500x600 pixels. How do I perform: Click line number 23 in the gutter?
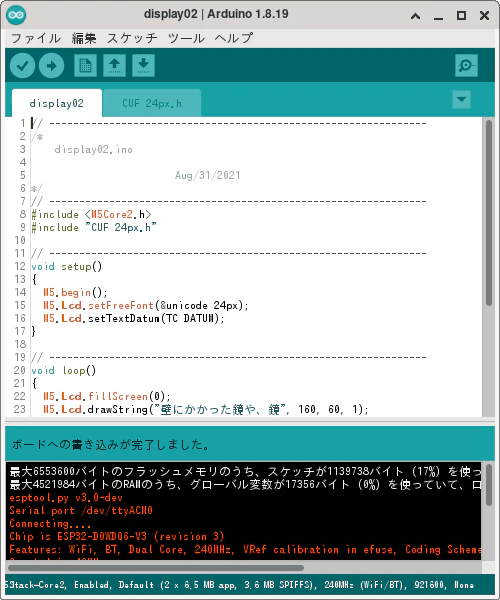click(x=20, y=409)
